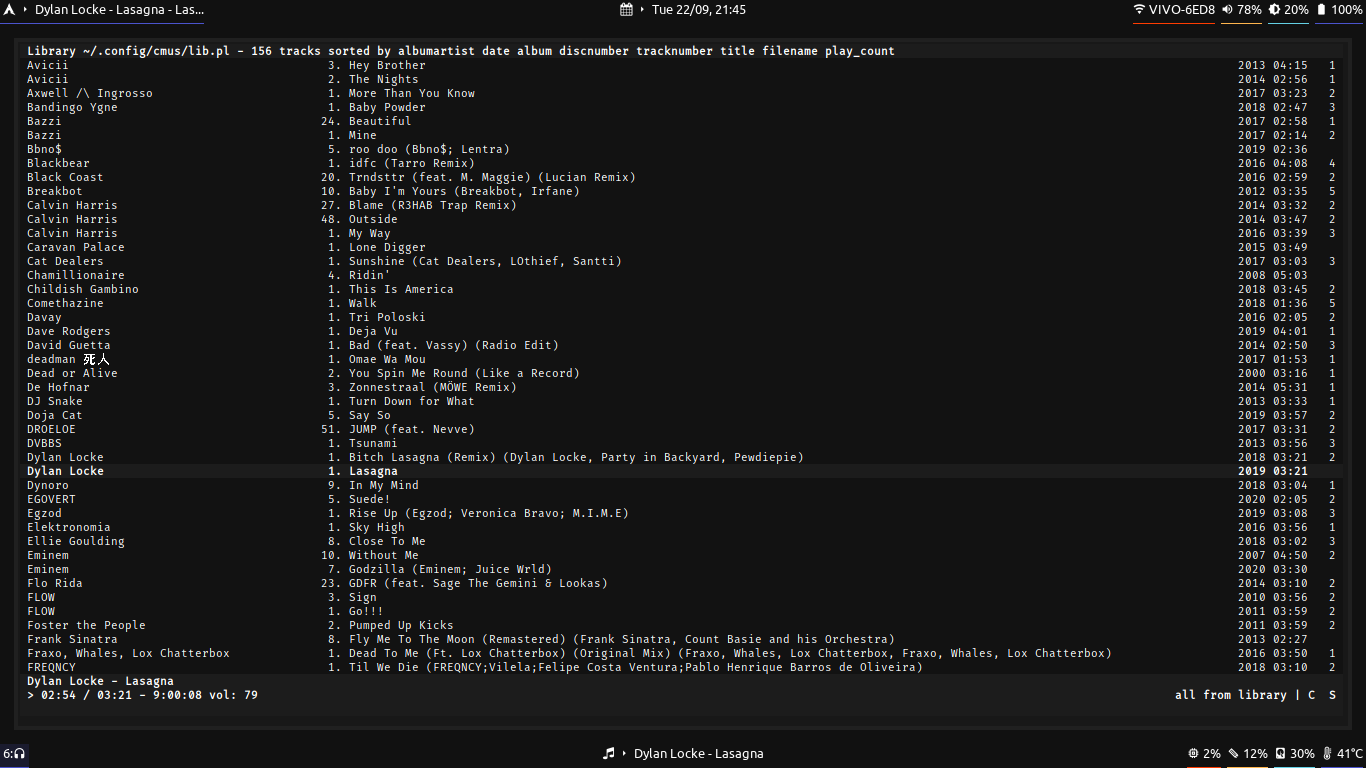Click 'Dylan Locke - Lasagna' in the bottom bar
The height and width of the screenshot is (768, 1366).
tap(699, 754)
